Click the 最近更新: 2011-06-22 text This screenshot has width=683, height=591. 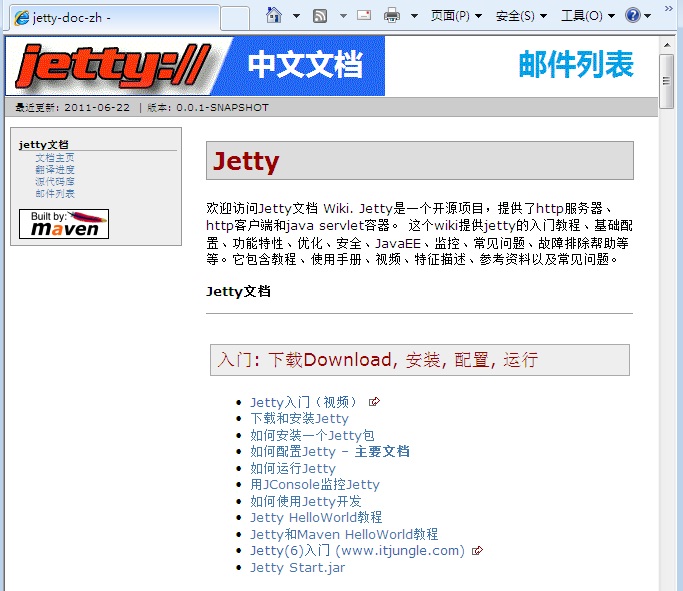click(x=73, y=108)
